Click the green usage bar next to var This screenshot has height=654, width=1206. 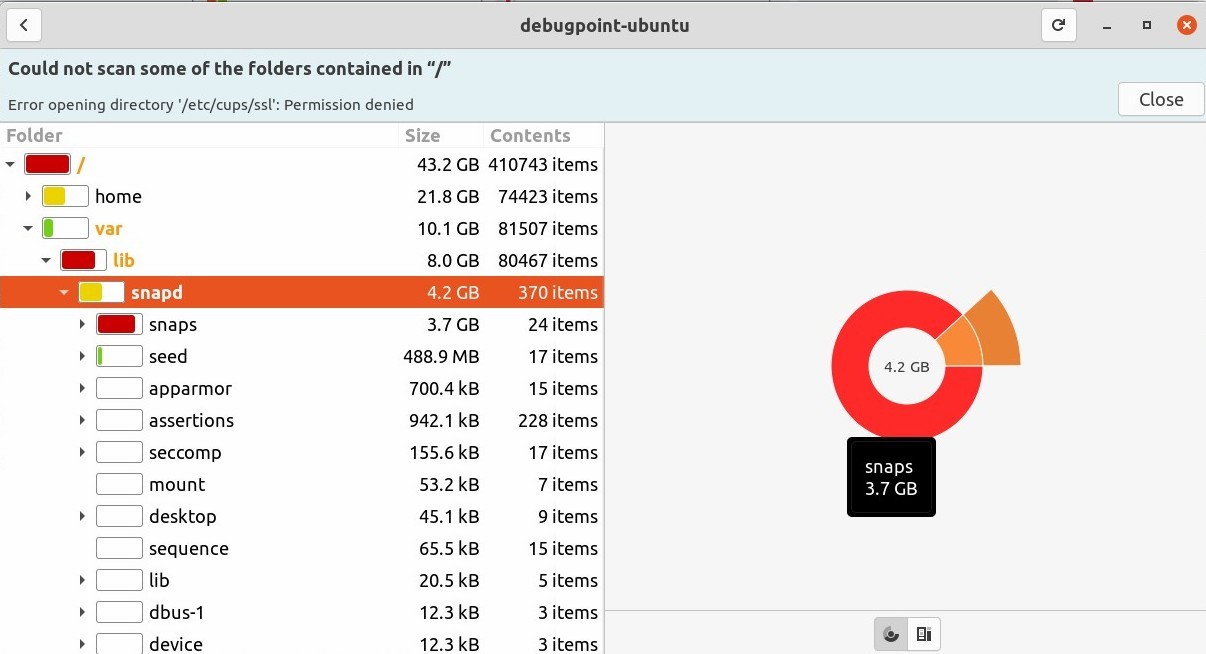[64, 228]
